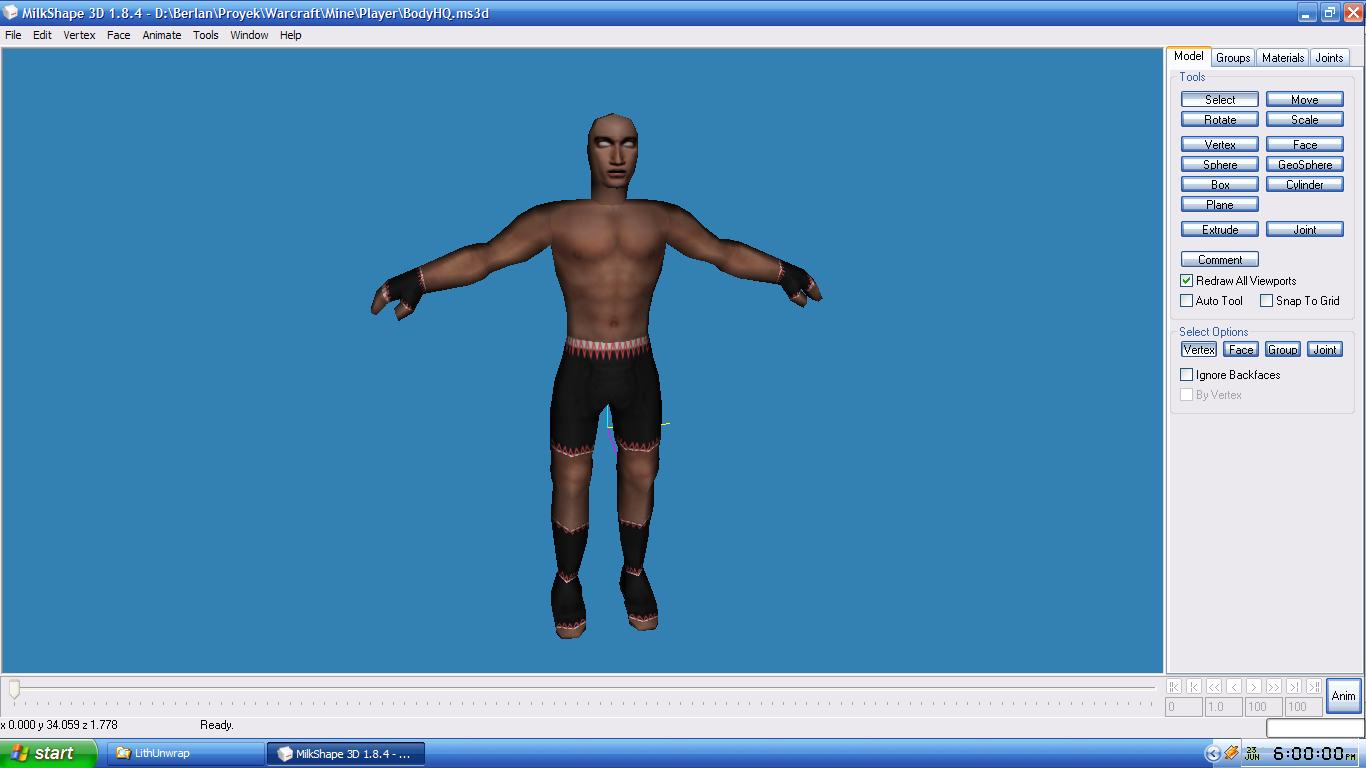Activate the Select tool button
The height and width of the screenshot is (768, 1366).
click(1219, 99)
